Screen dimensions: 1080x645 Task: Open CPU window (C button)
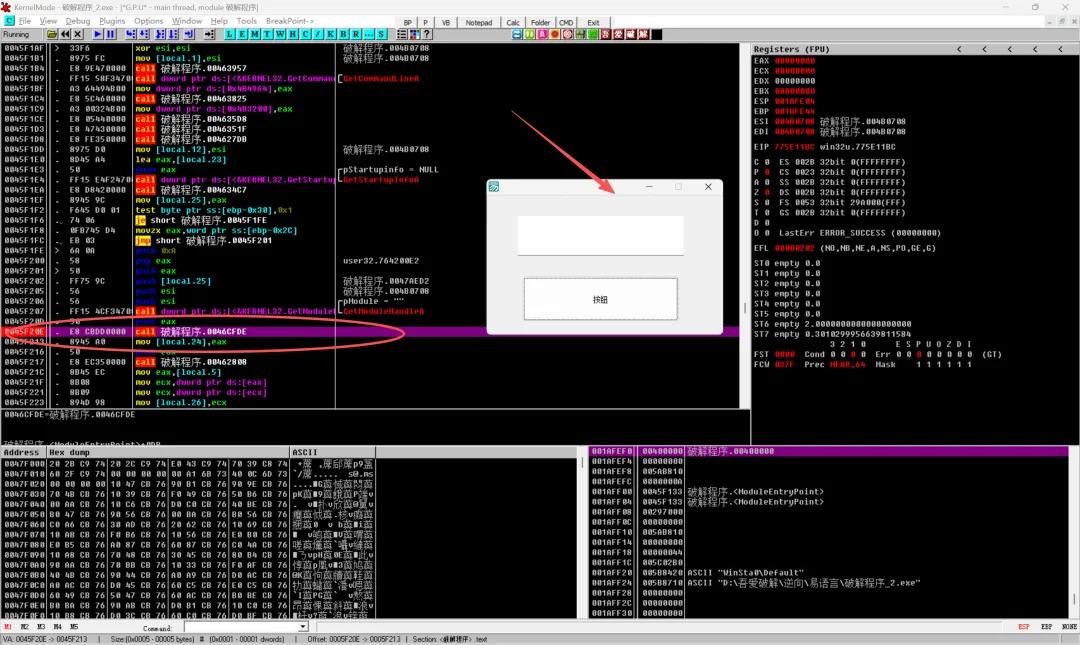305,34
